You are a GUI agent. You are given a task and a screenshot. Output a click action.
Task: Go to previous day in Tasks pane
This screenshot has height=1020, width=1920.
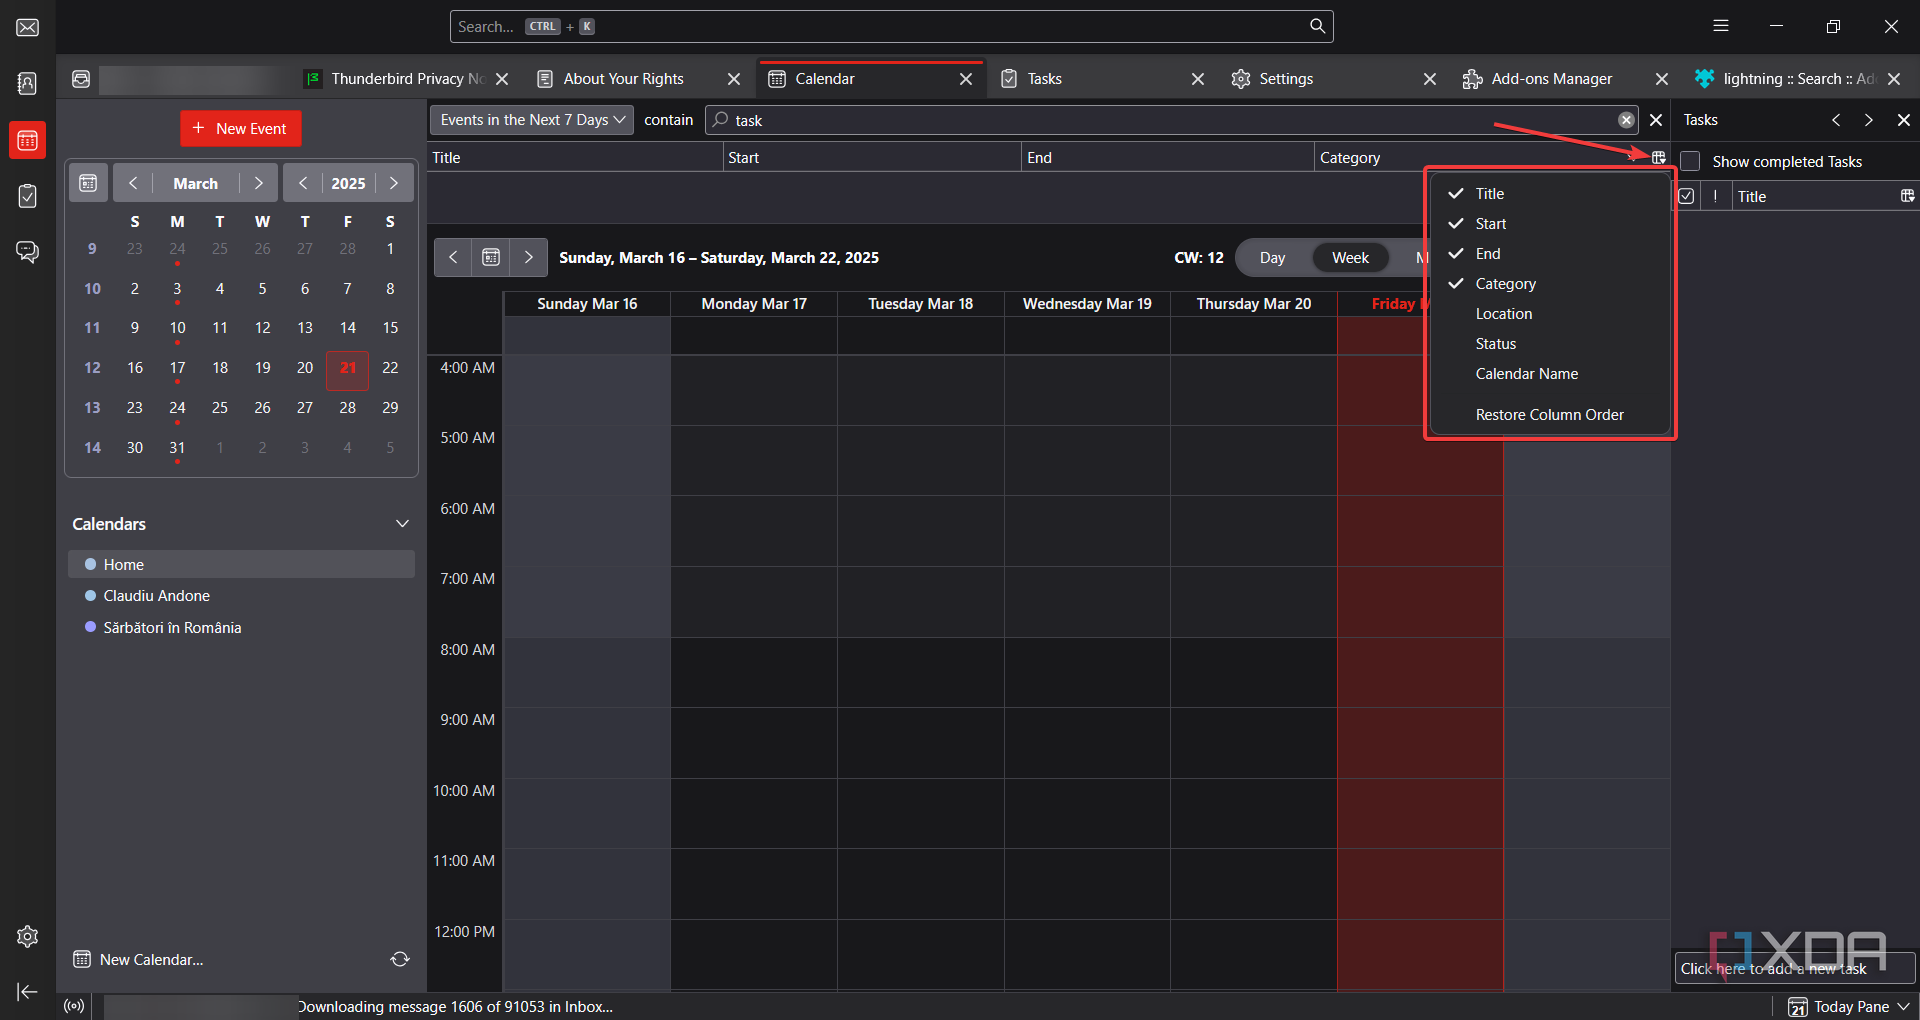(x=1836, y=120)
